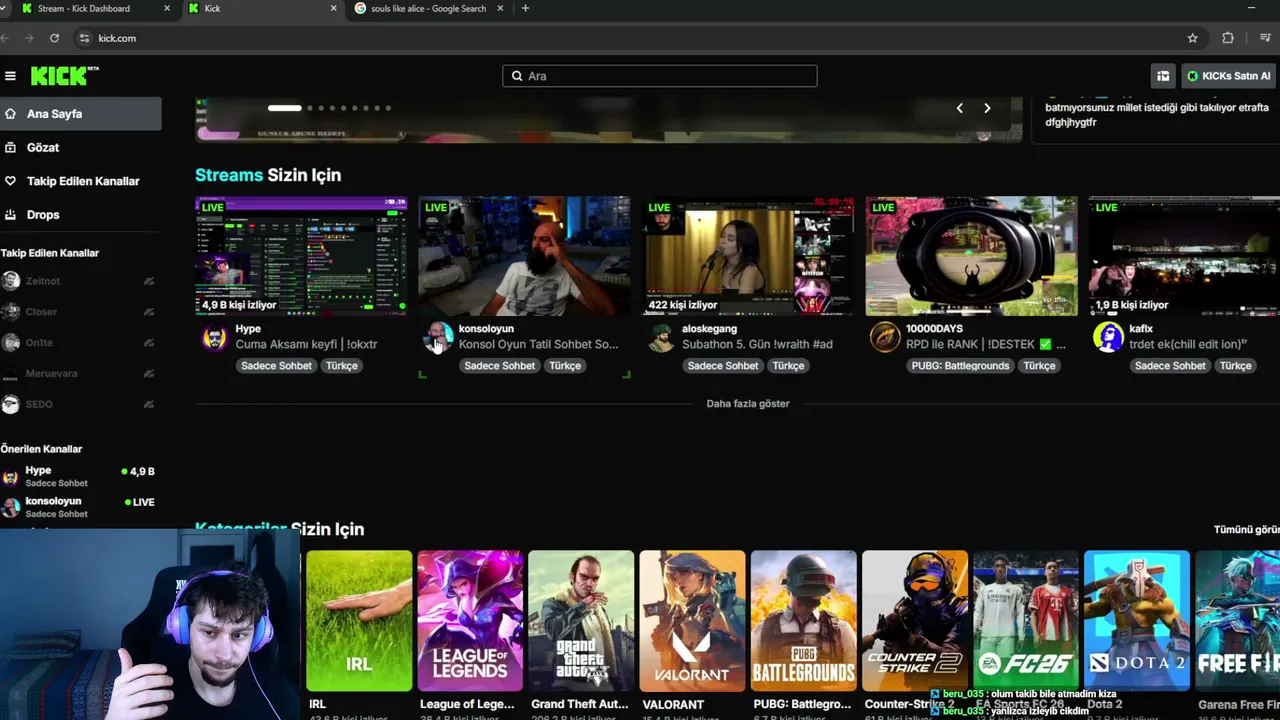Click the heart icon for Takip Edilen Kanallar
The image size is (1280, 720).
(x=10, y=181)
